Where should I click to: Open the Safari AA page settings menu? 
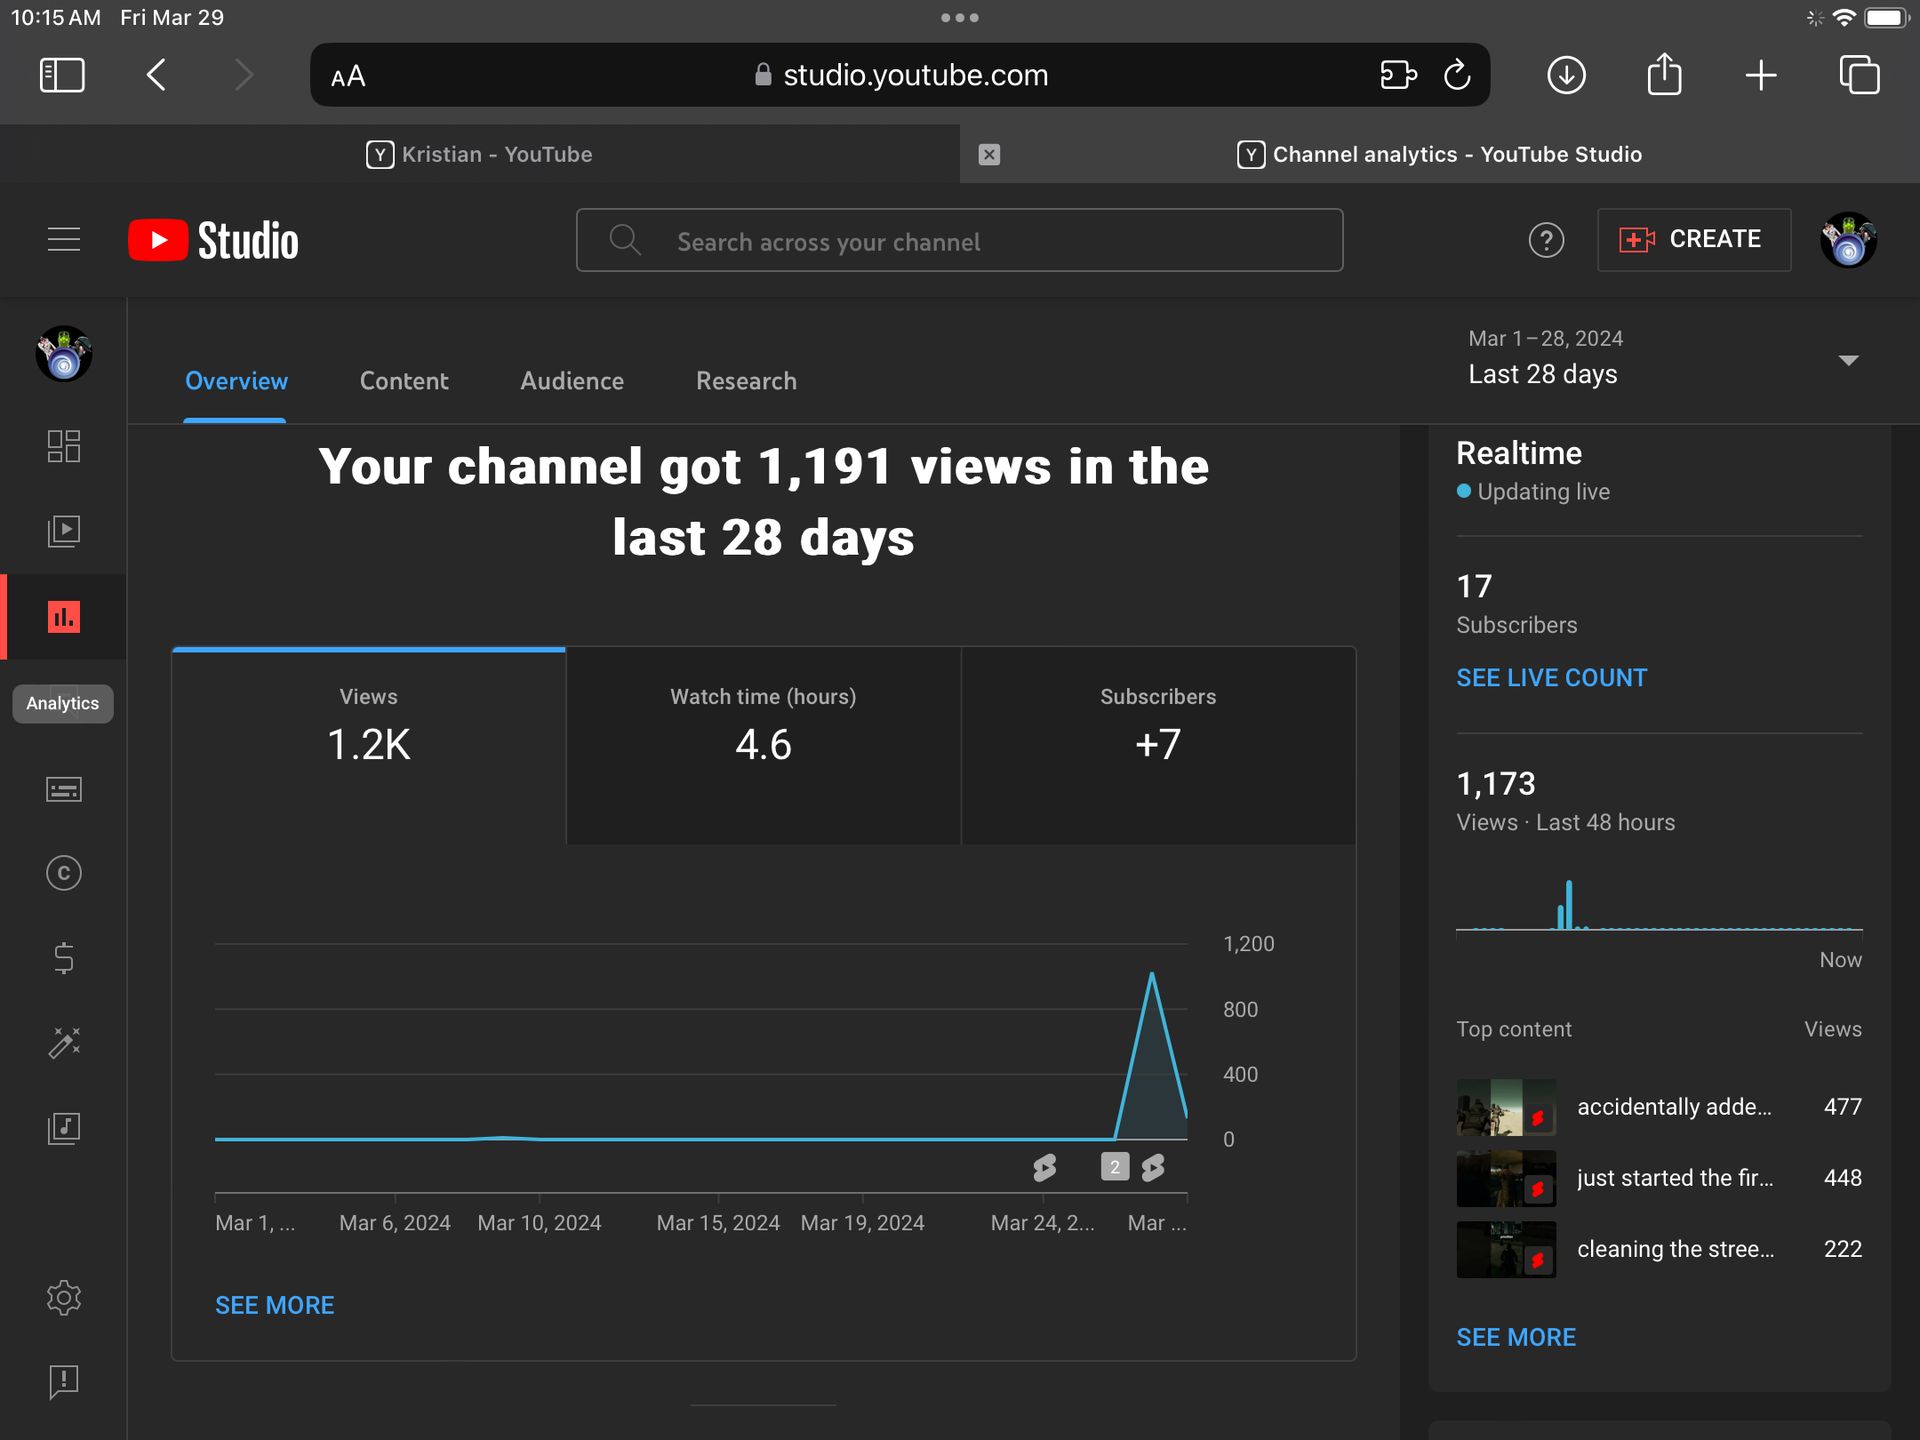coord(348,76)
